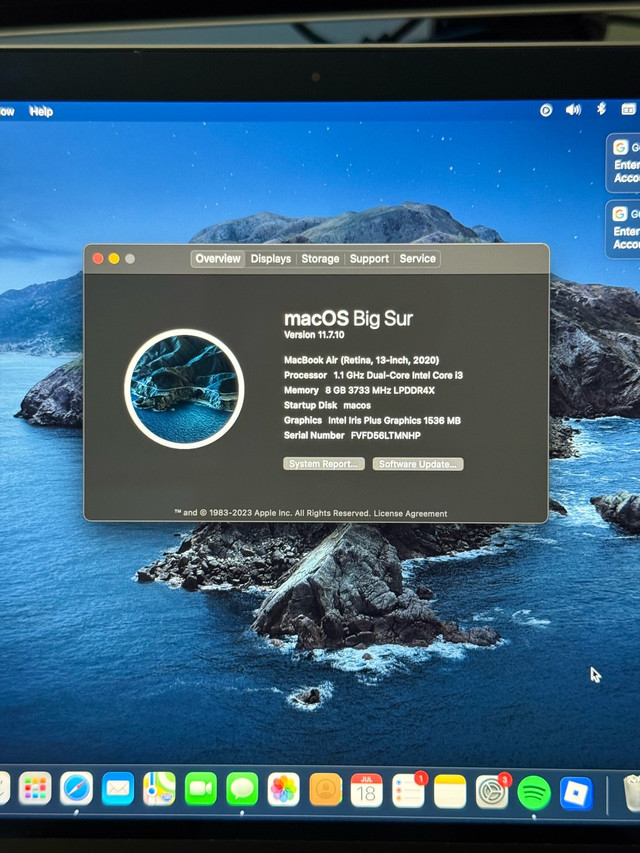
Task: Click the Bluetooth icon in menu bar
Action: point(601,109)
